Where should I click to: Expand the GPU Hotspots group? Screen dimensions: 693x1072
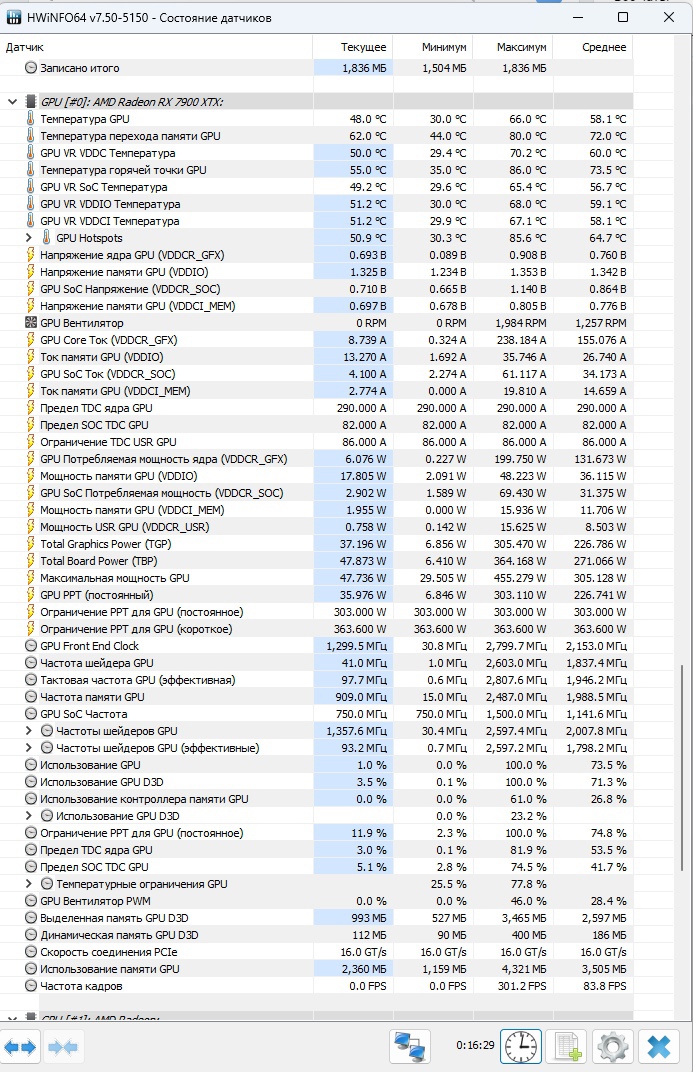click(x=29, y=238)
